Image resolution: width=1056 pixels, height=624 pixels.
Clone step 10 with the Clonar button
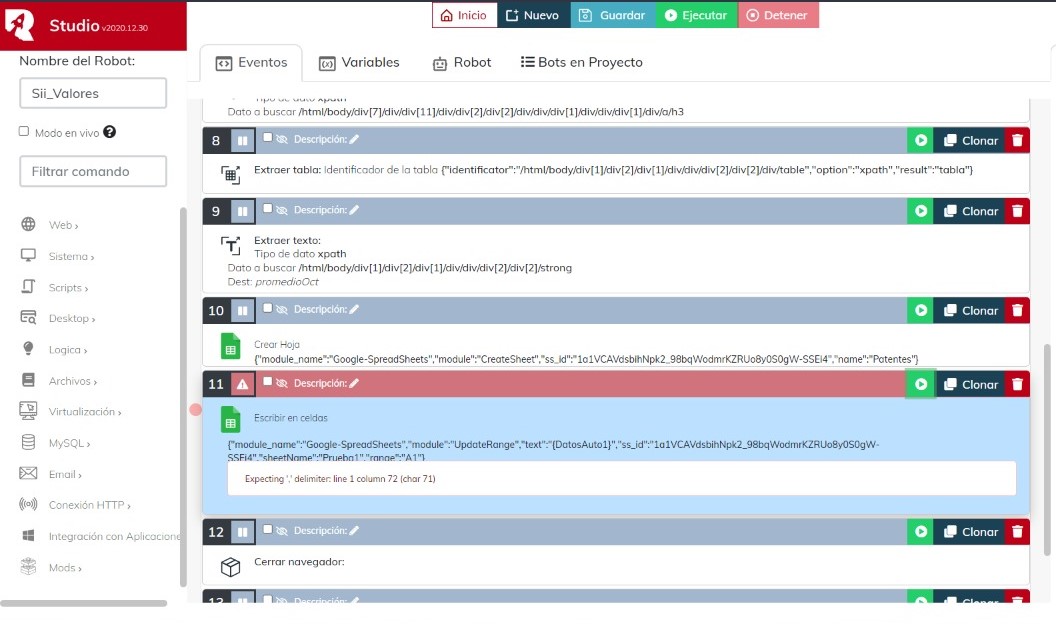970,311
